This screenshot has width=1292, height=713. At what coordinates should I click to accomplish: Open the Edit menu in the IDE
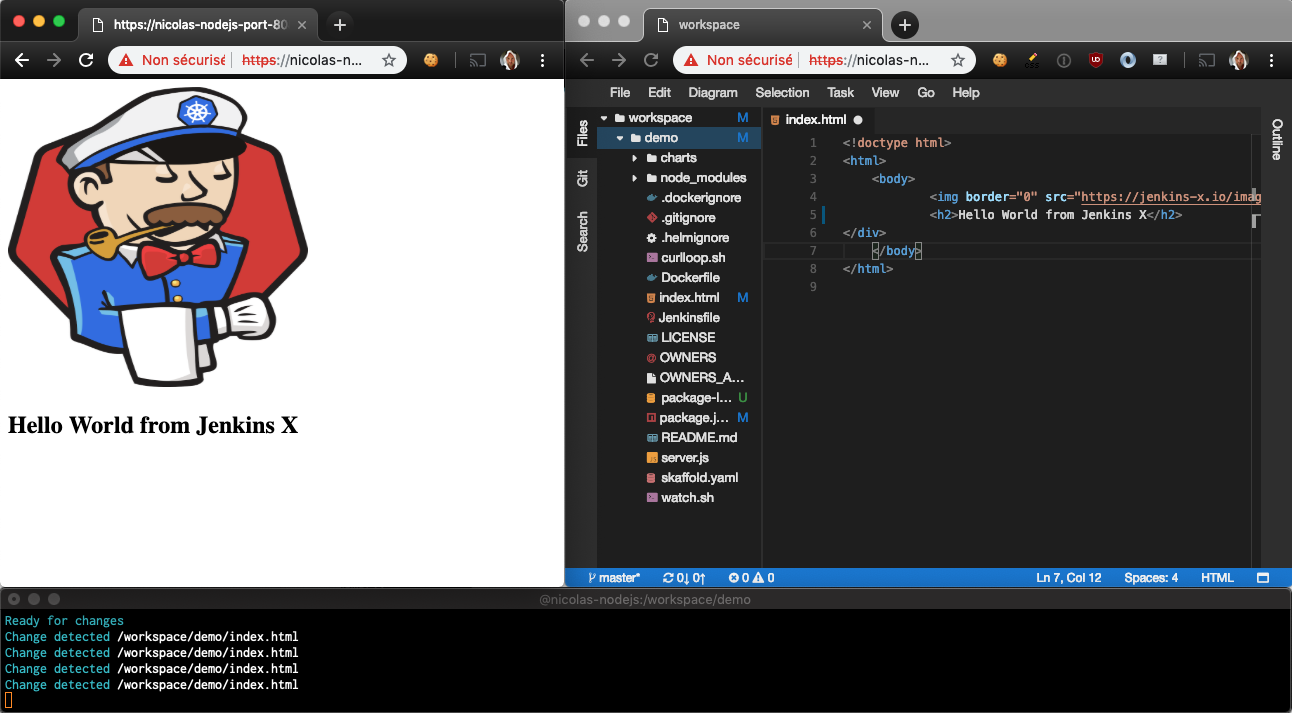tap(659, 92)
